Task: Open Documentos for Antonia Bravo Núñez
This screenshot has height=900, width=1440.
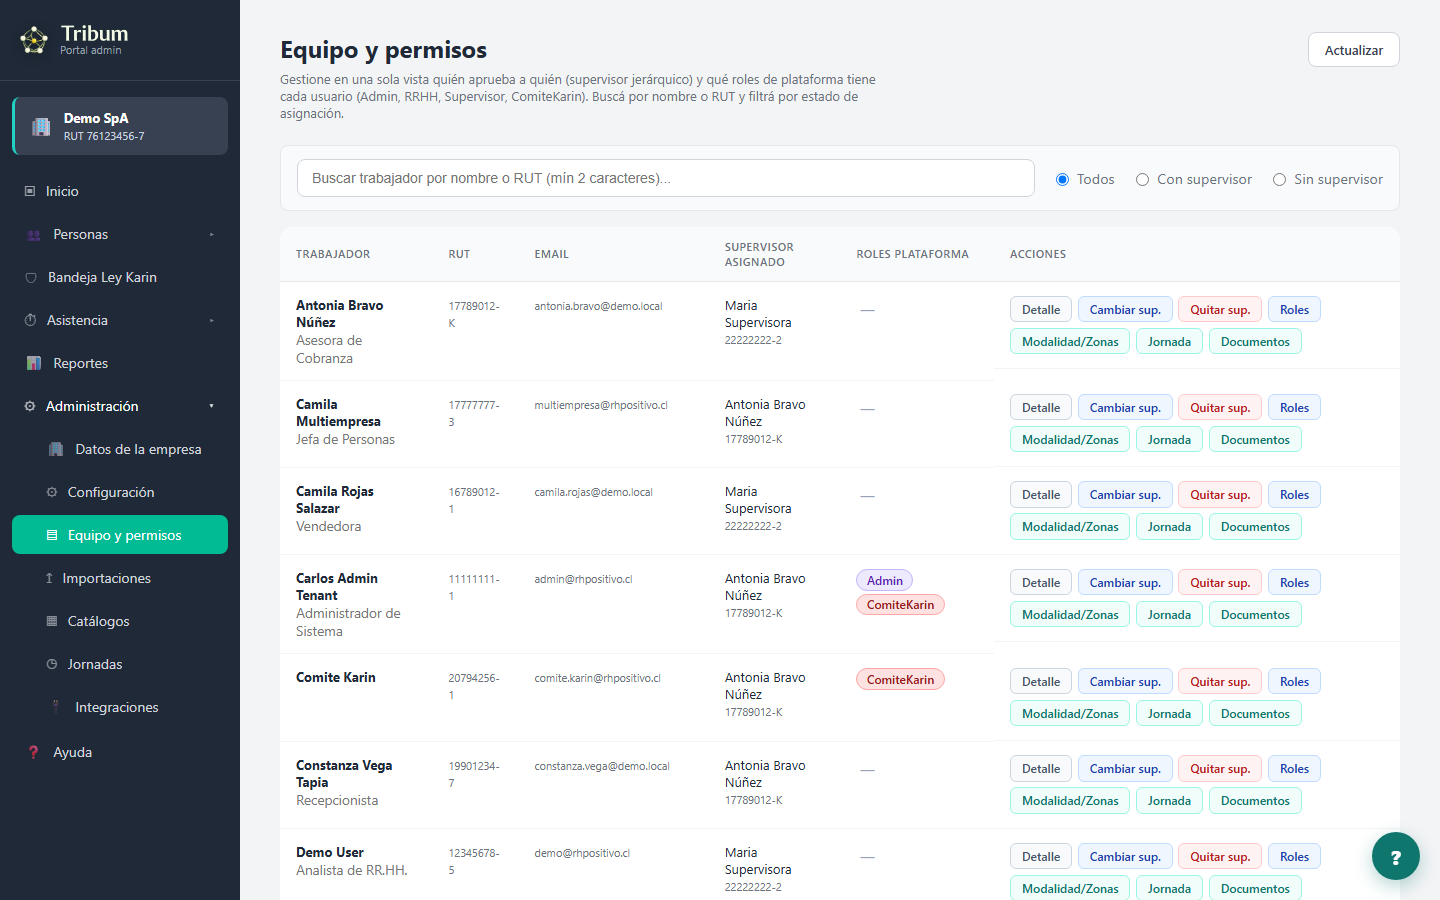Action: coord(1255,342)
